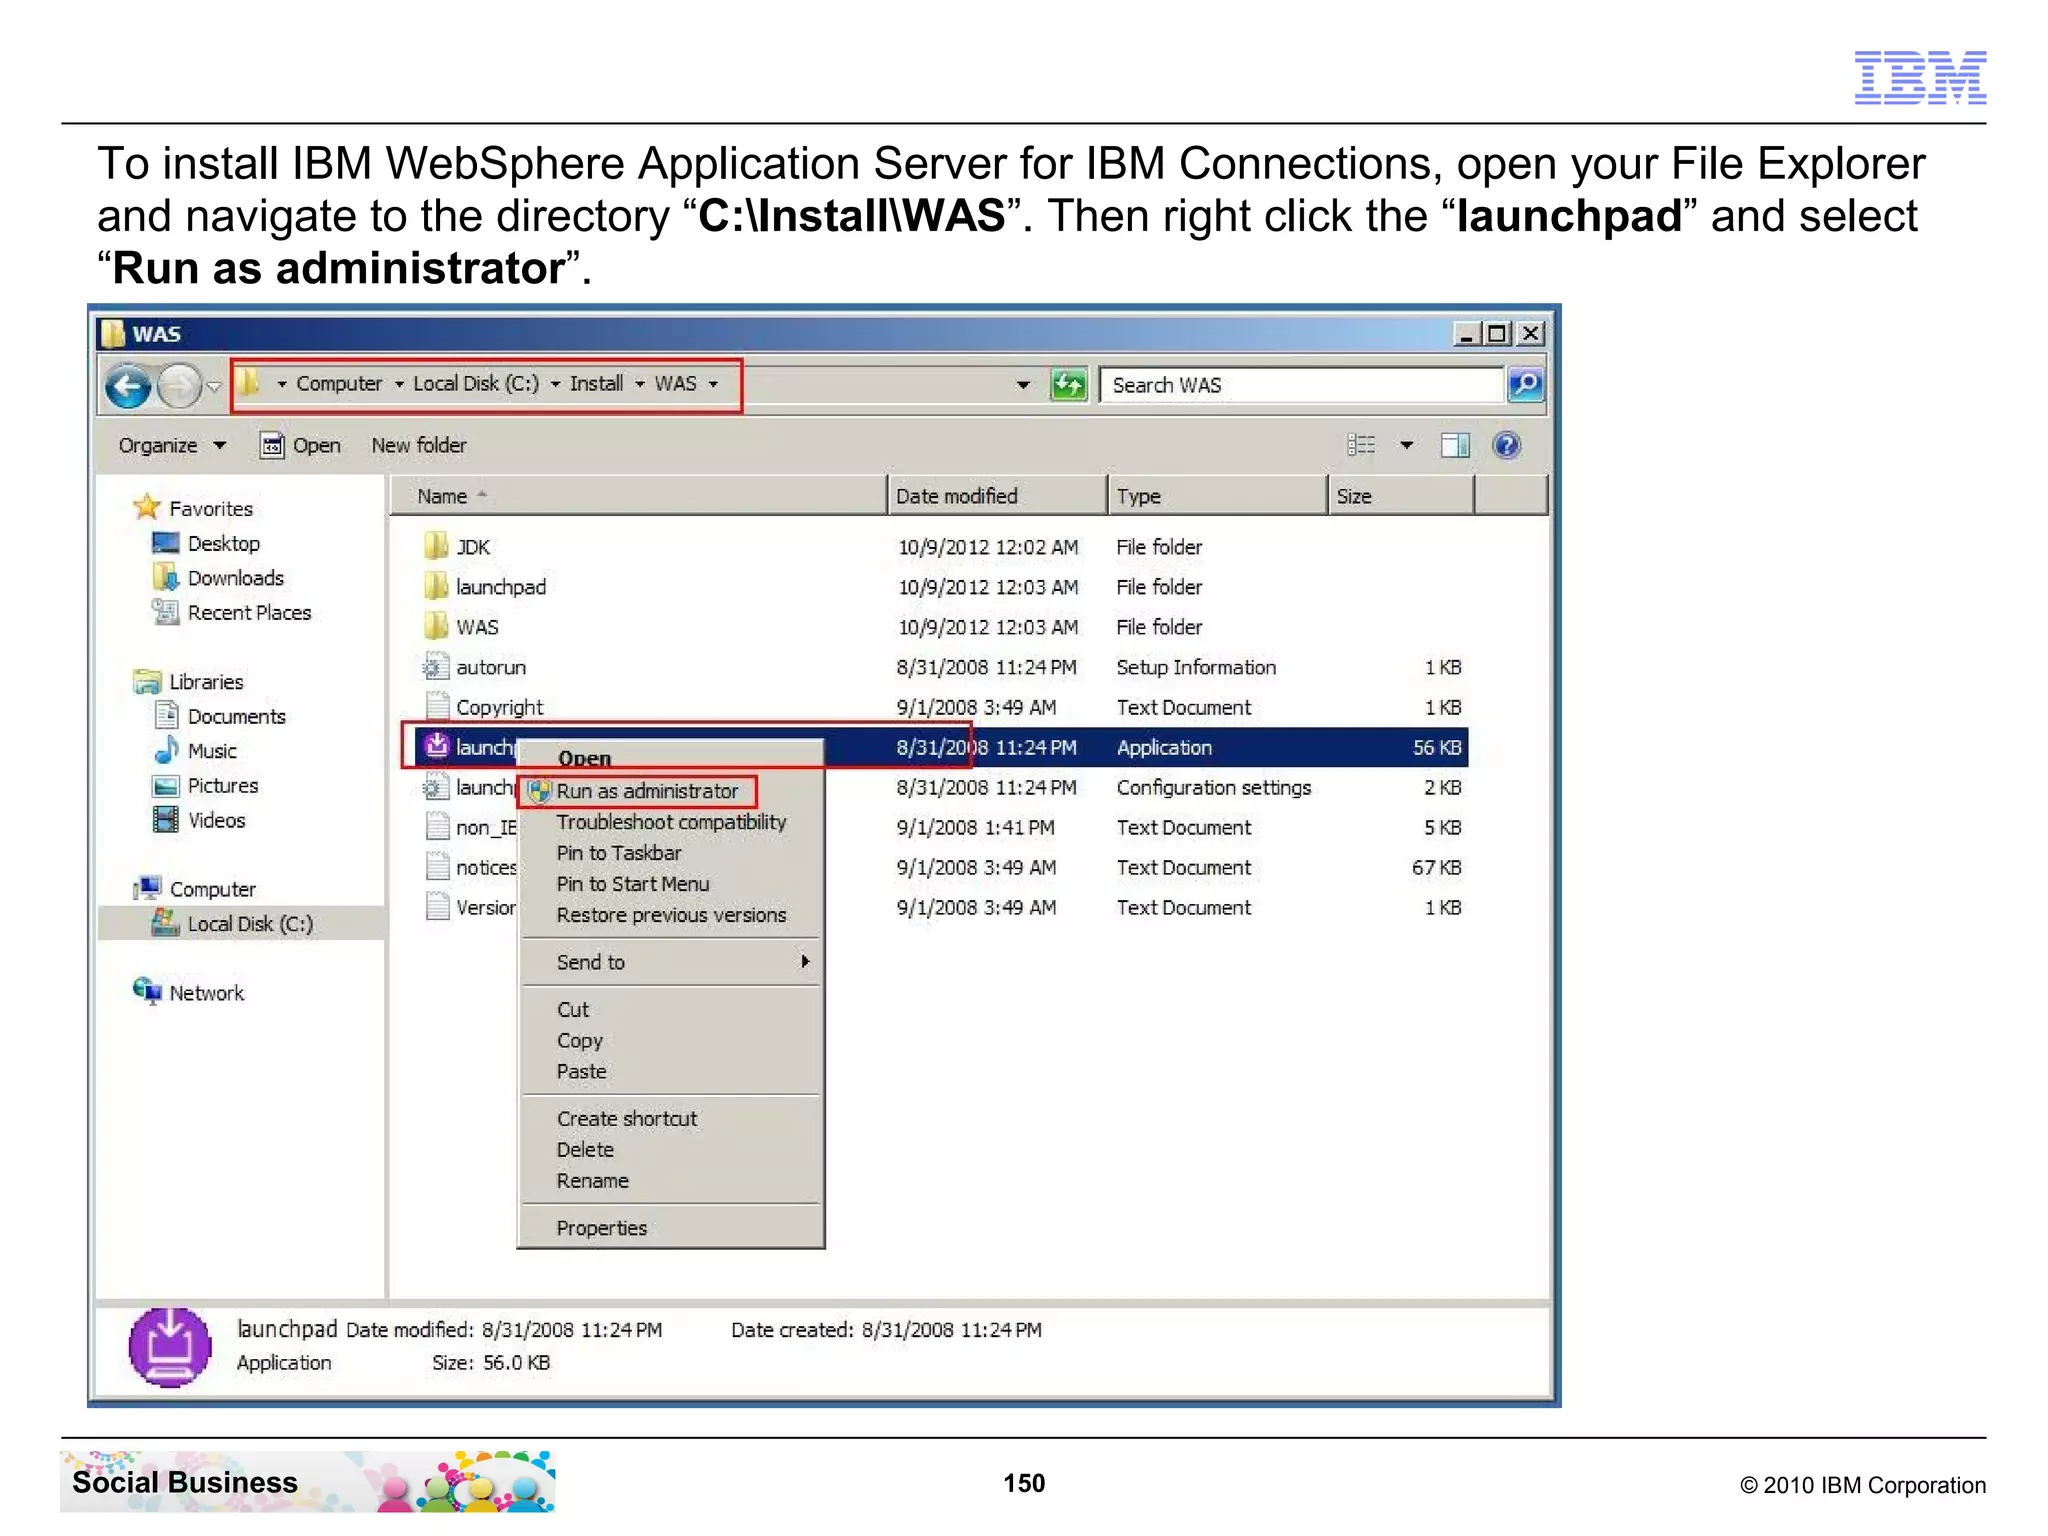Click the Favorites star icon
2048x1536 pixels.
(147, 507)
